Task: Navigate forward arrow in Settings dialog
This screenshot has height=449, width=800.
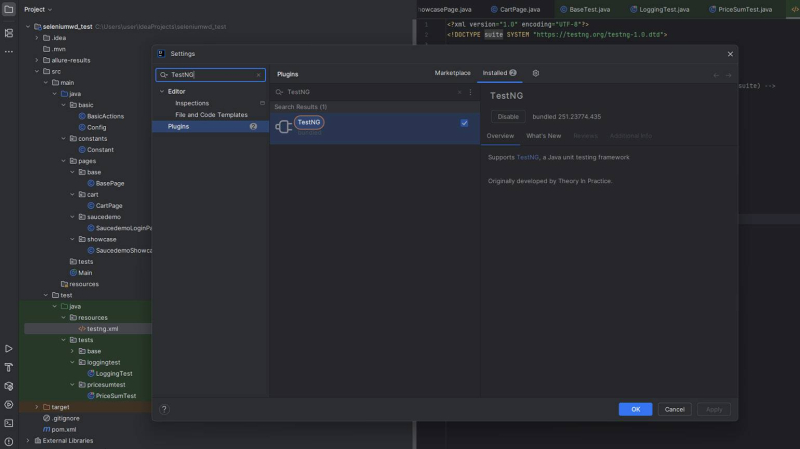Action: pos(729,75)
